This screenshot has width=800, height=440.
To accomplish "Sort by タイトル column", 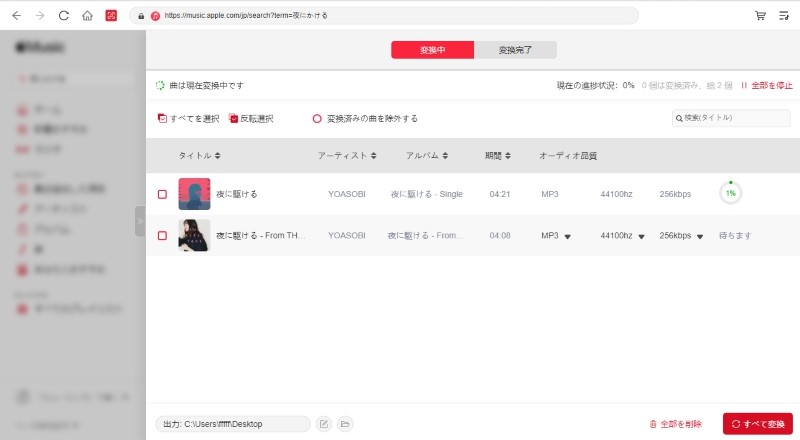I will click(199, 156).
